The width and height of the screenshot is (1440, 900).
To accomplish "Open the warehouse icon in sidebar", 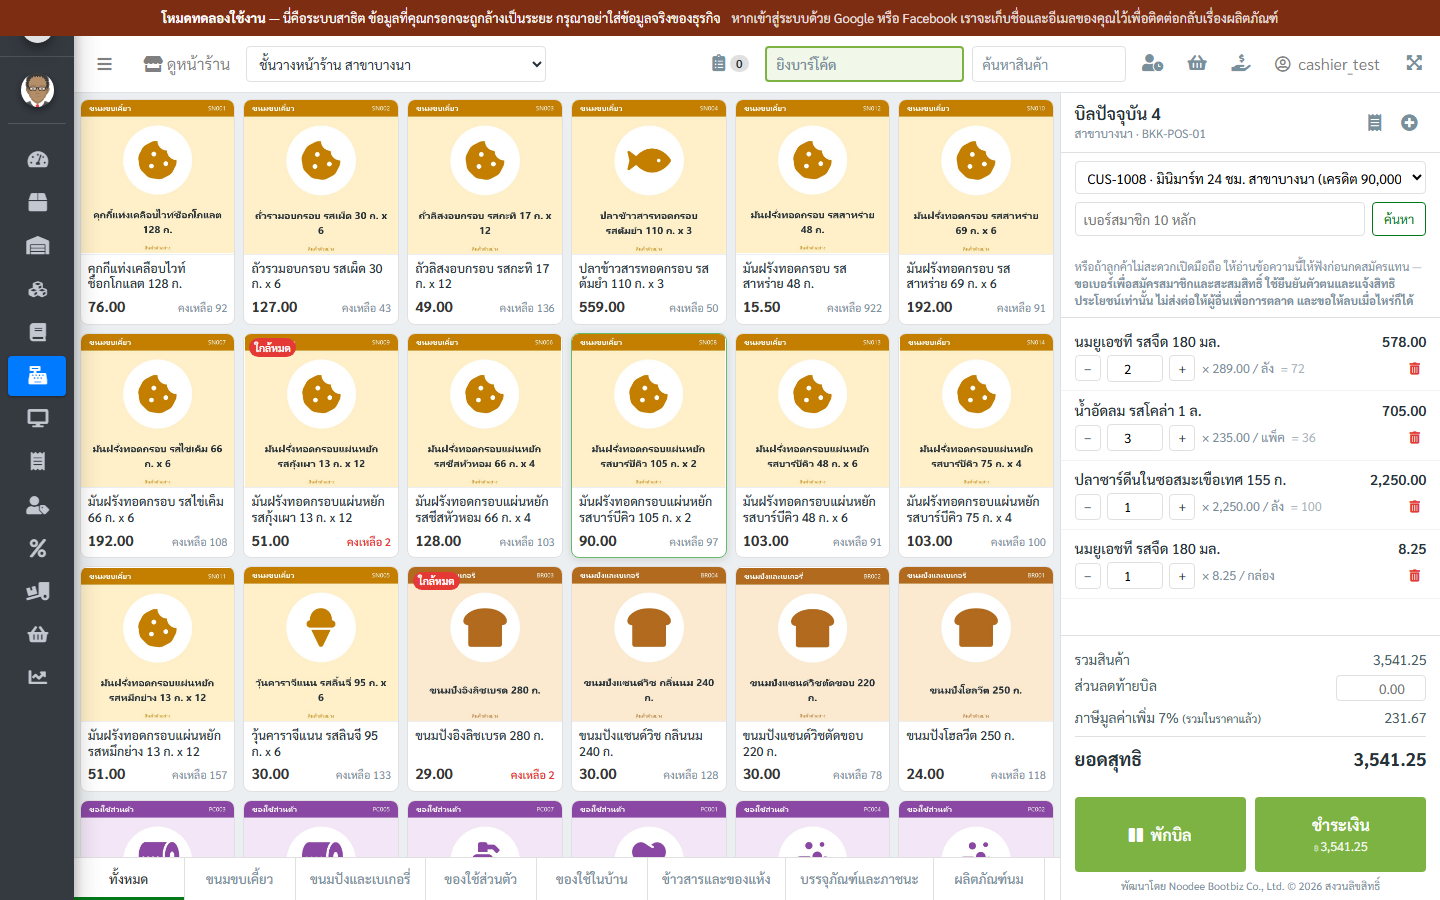I will point(37,246).
